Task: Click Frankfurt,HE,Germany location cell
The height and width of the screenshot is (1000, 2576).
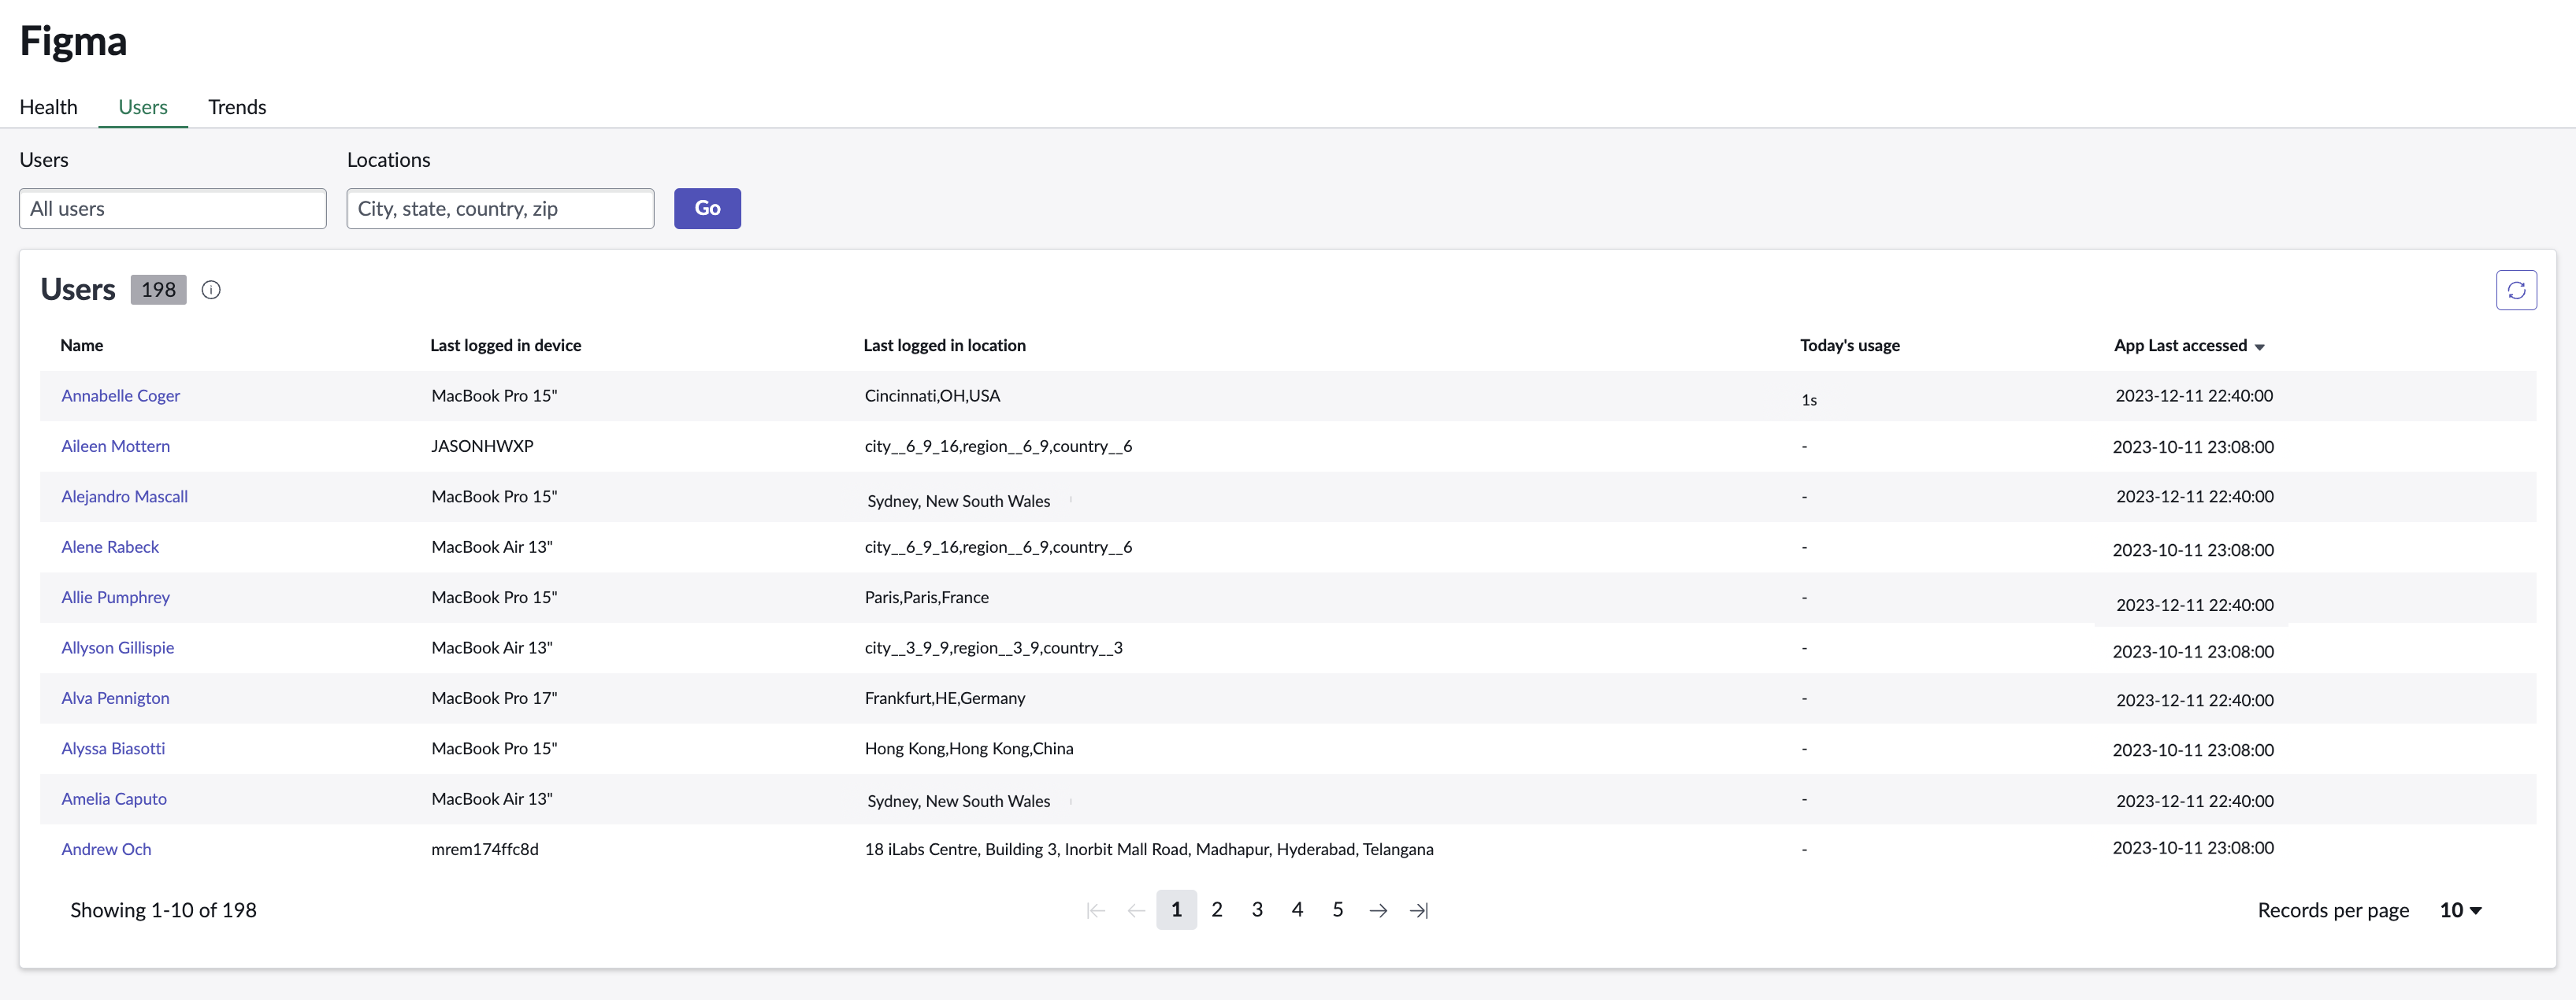Action: (x=945, y=698)
